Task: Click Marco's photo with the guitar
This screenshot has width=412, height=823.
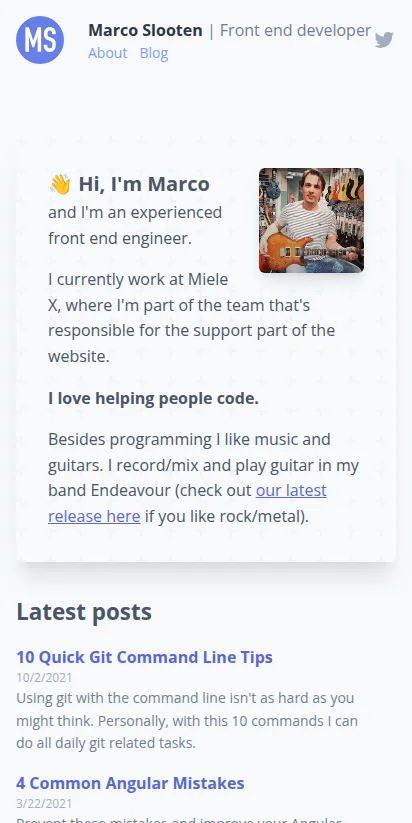Action: coord(311,220)
